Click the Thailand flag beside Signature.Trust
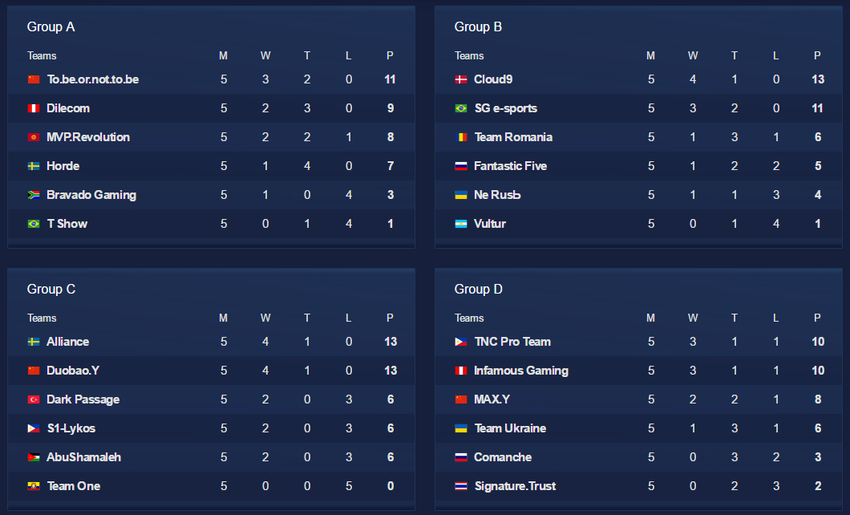Image resolution: width=850 pixels, height=515 pixels. pyautogui.click(x=461, y=486)
